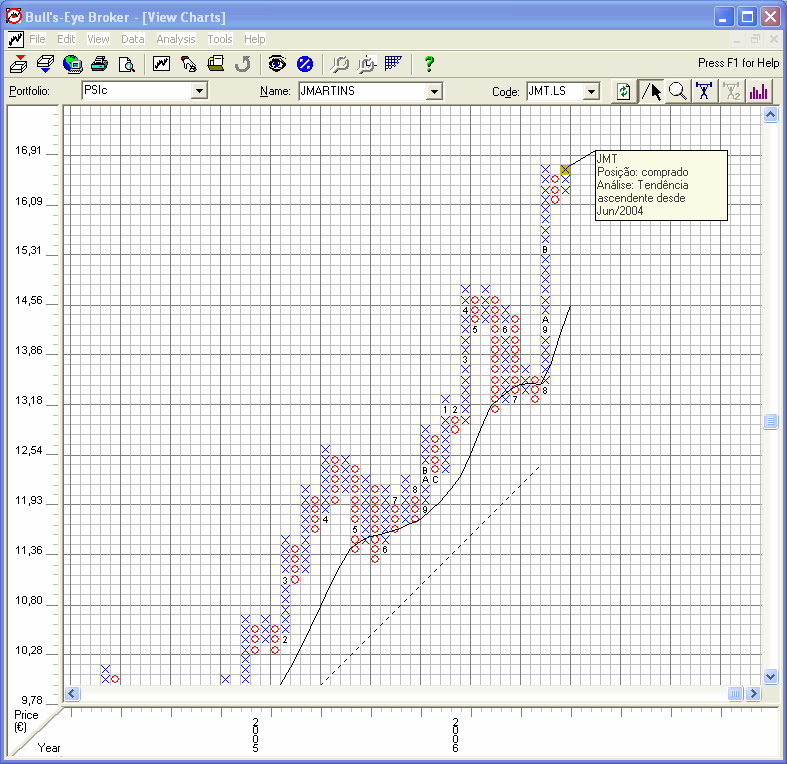
Task: Open the Tools menu
Action: (x=220, y=39)
